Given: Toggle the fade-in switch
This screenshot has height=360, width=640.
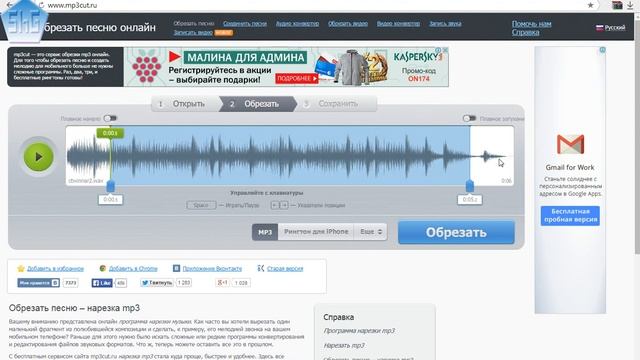Looking at the screenshot, I should coord(110,118).
